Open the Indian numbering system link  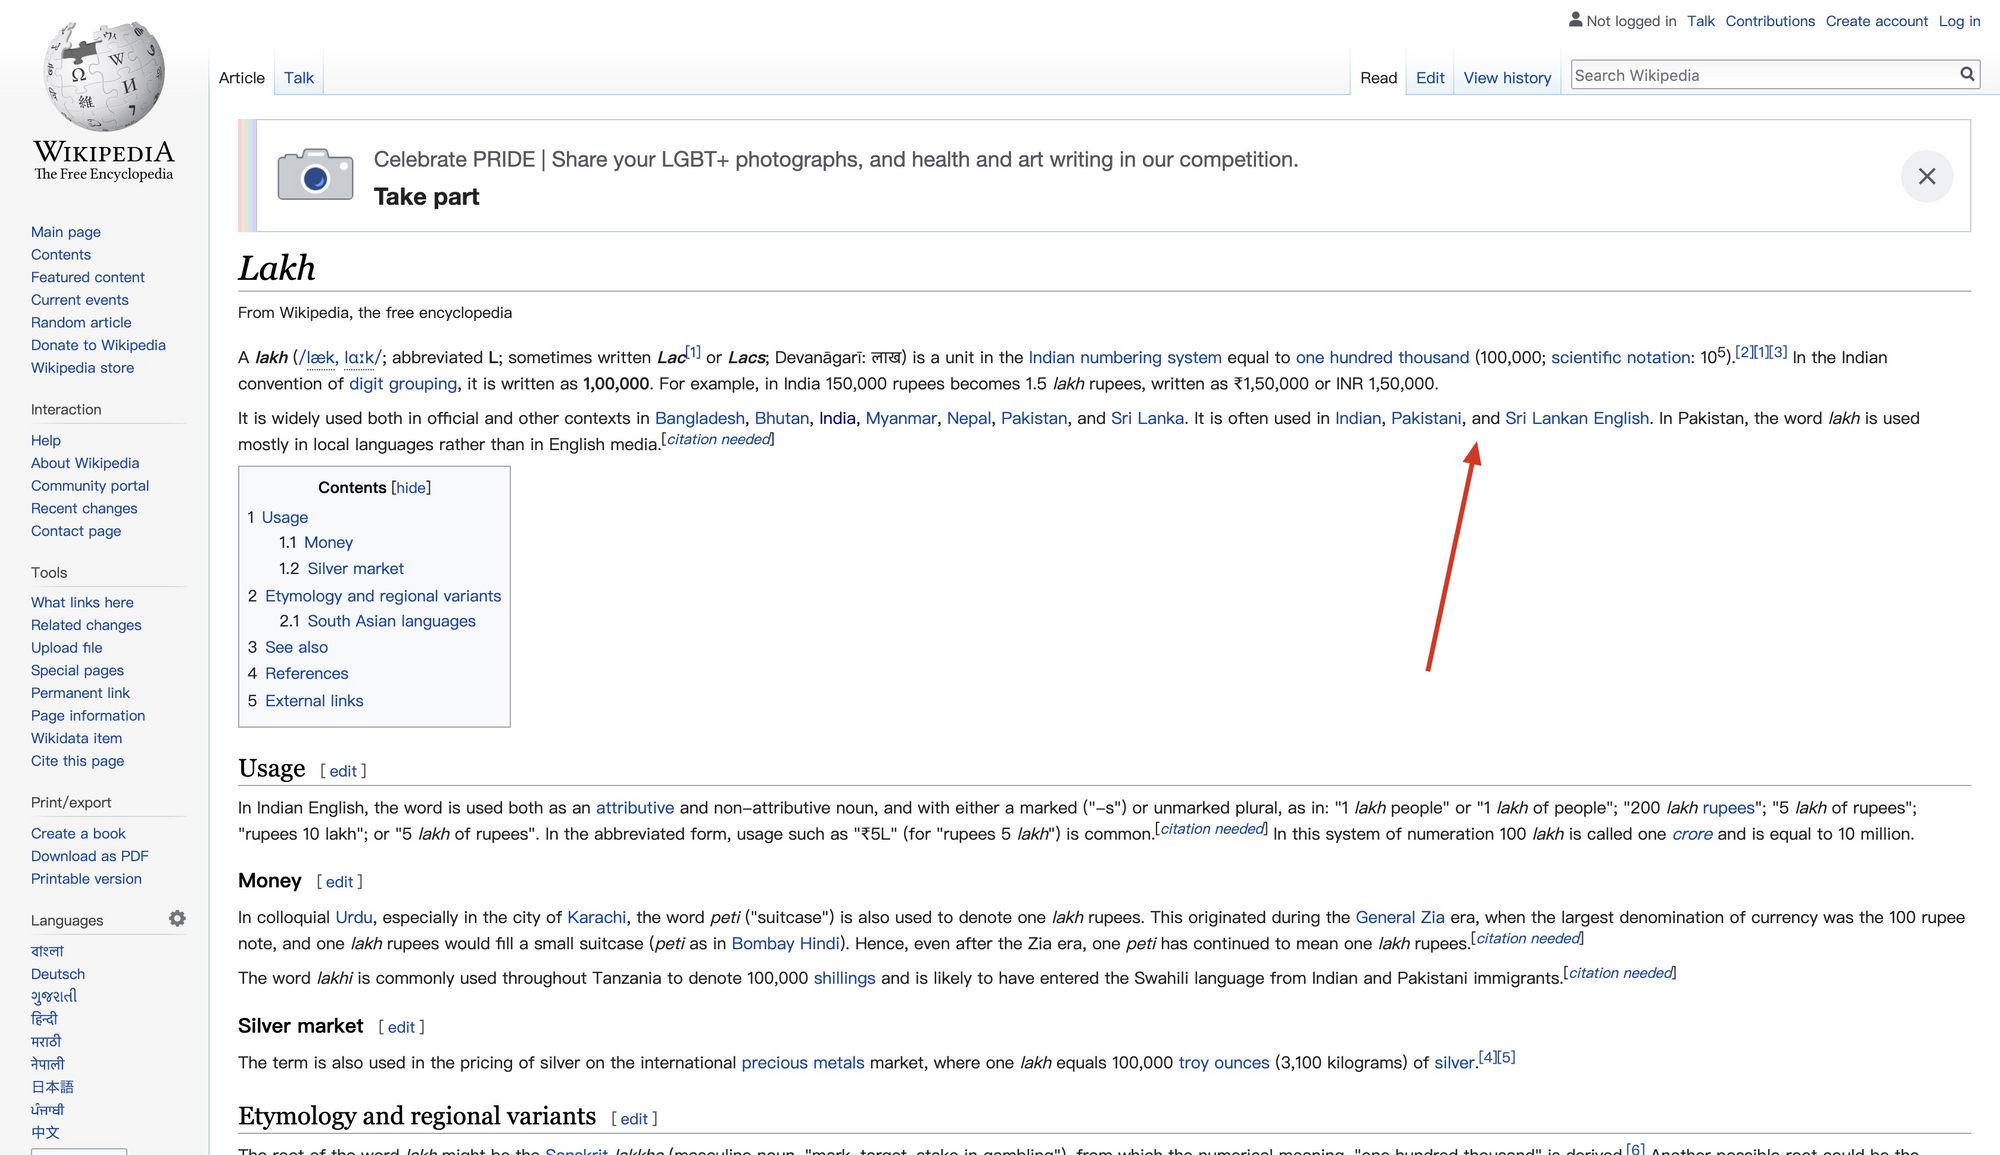(x=1124, y=358)
